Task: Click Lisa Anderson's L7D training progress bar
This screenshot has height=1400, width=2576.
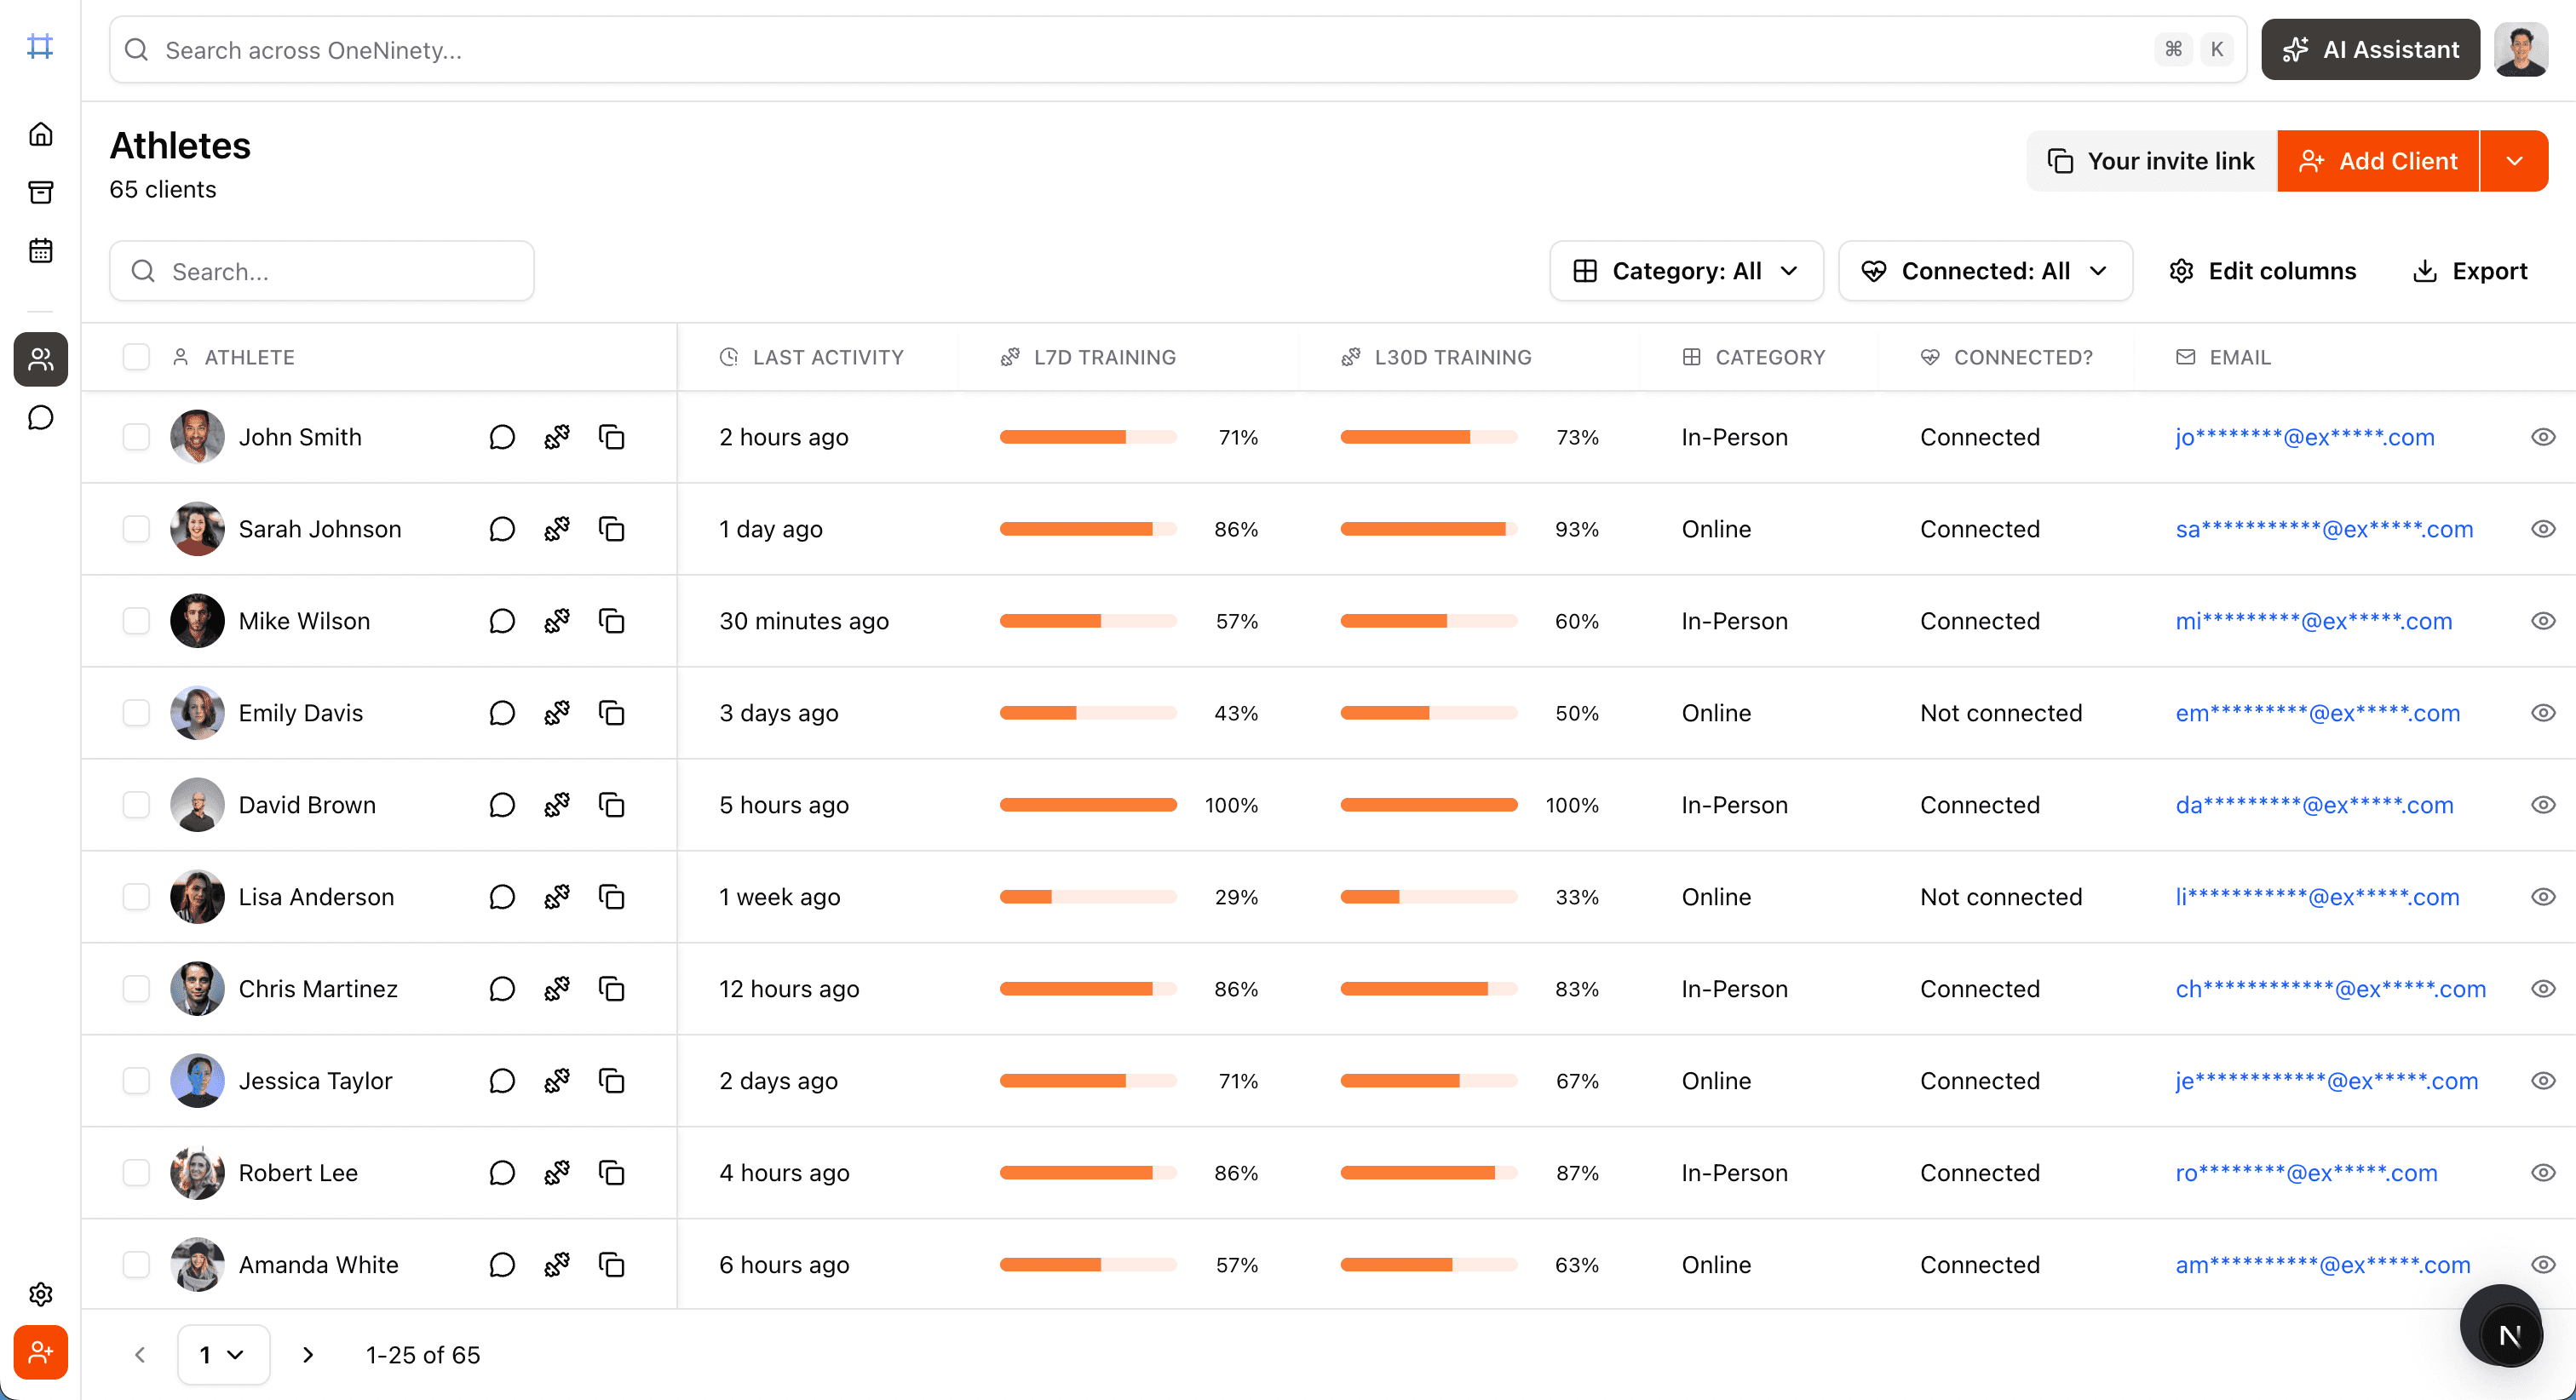Action: coord(1088,897)
